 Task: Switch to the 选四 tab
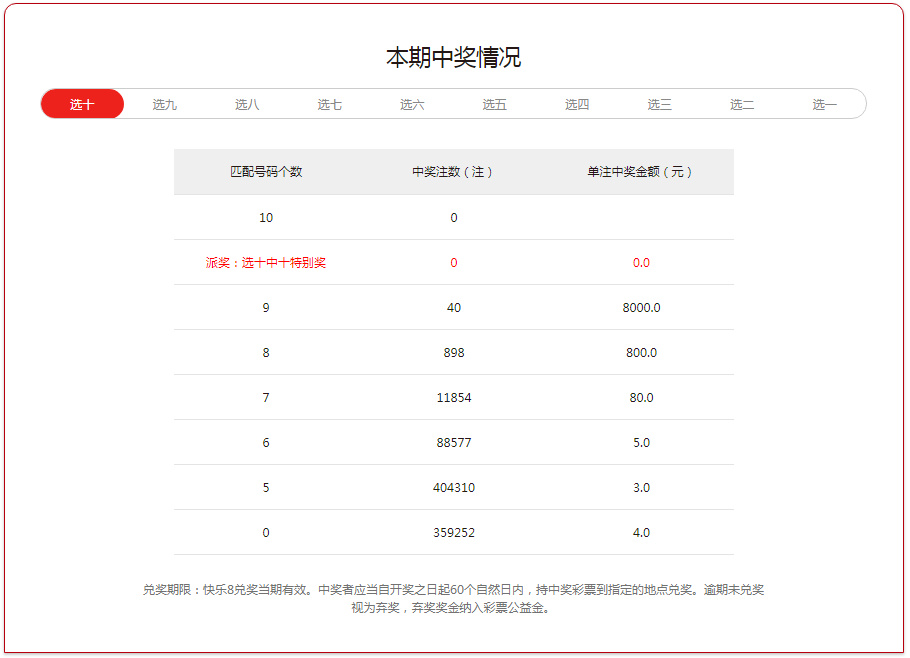577,104
